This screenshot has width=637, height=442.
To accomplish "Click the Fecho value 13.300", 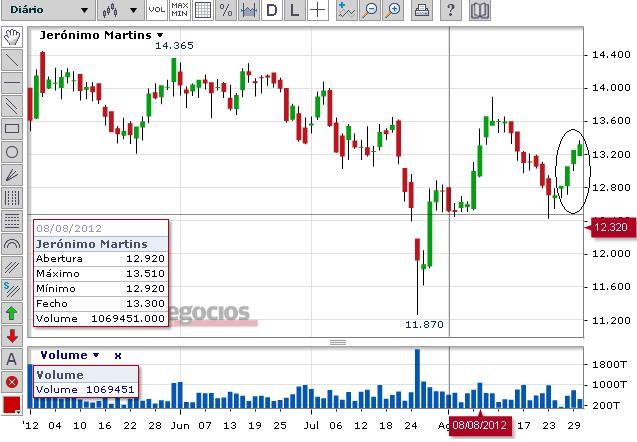I will tap(145, 303).
